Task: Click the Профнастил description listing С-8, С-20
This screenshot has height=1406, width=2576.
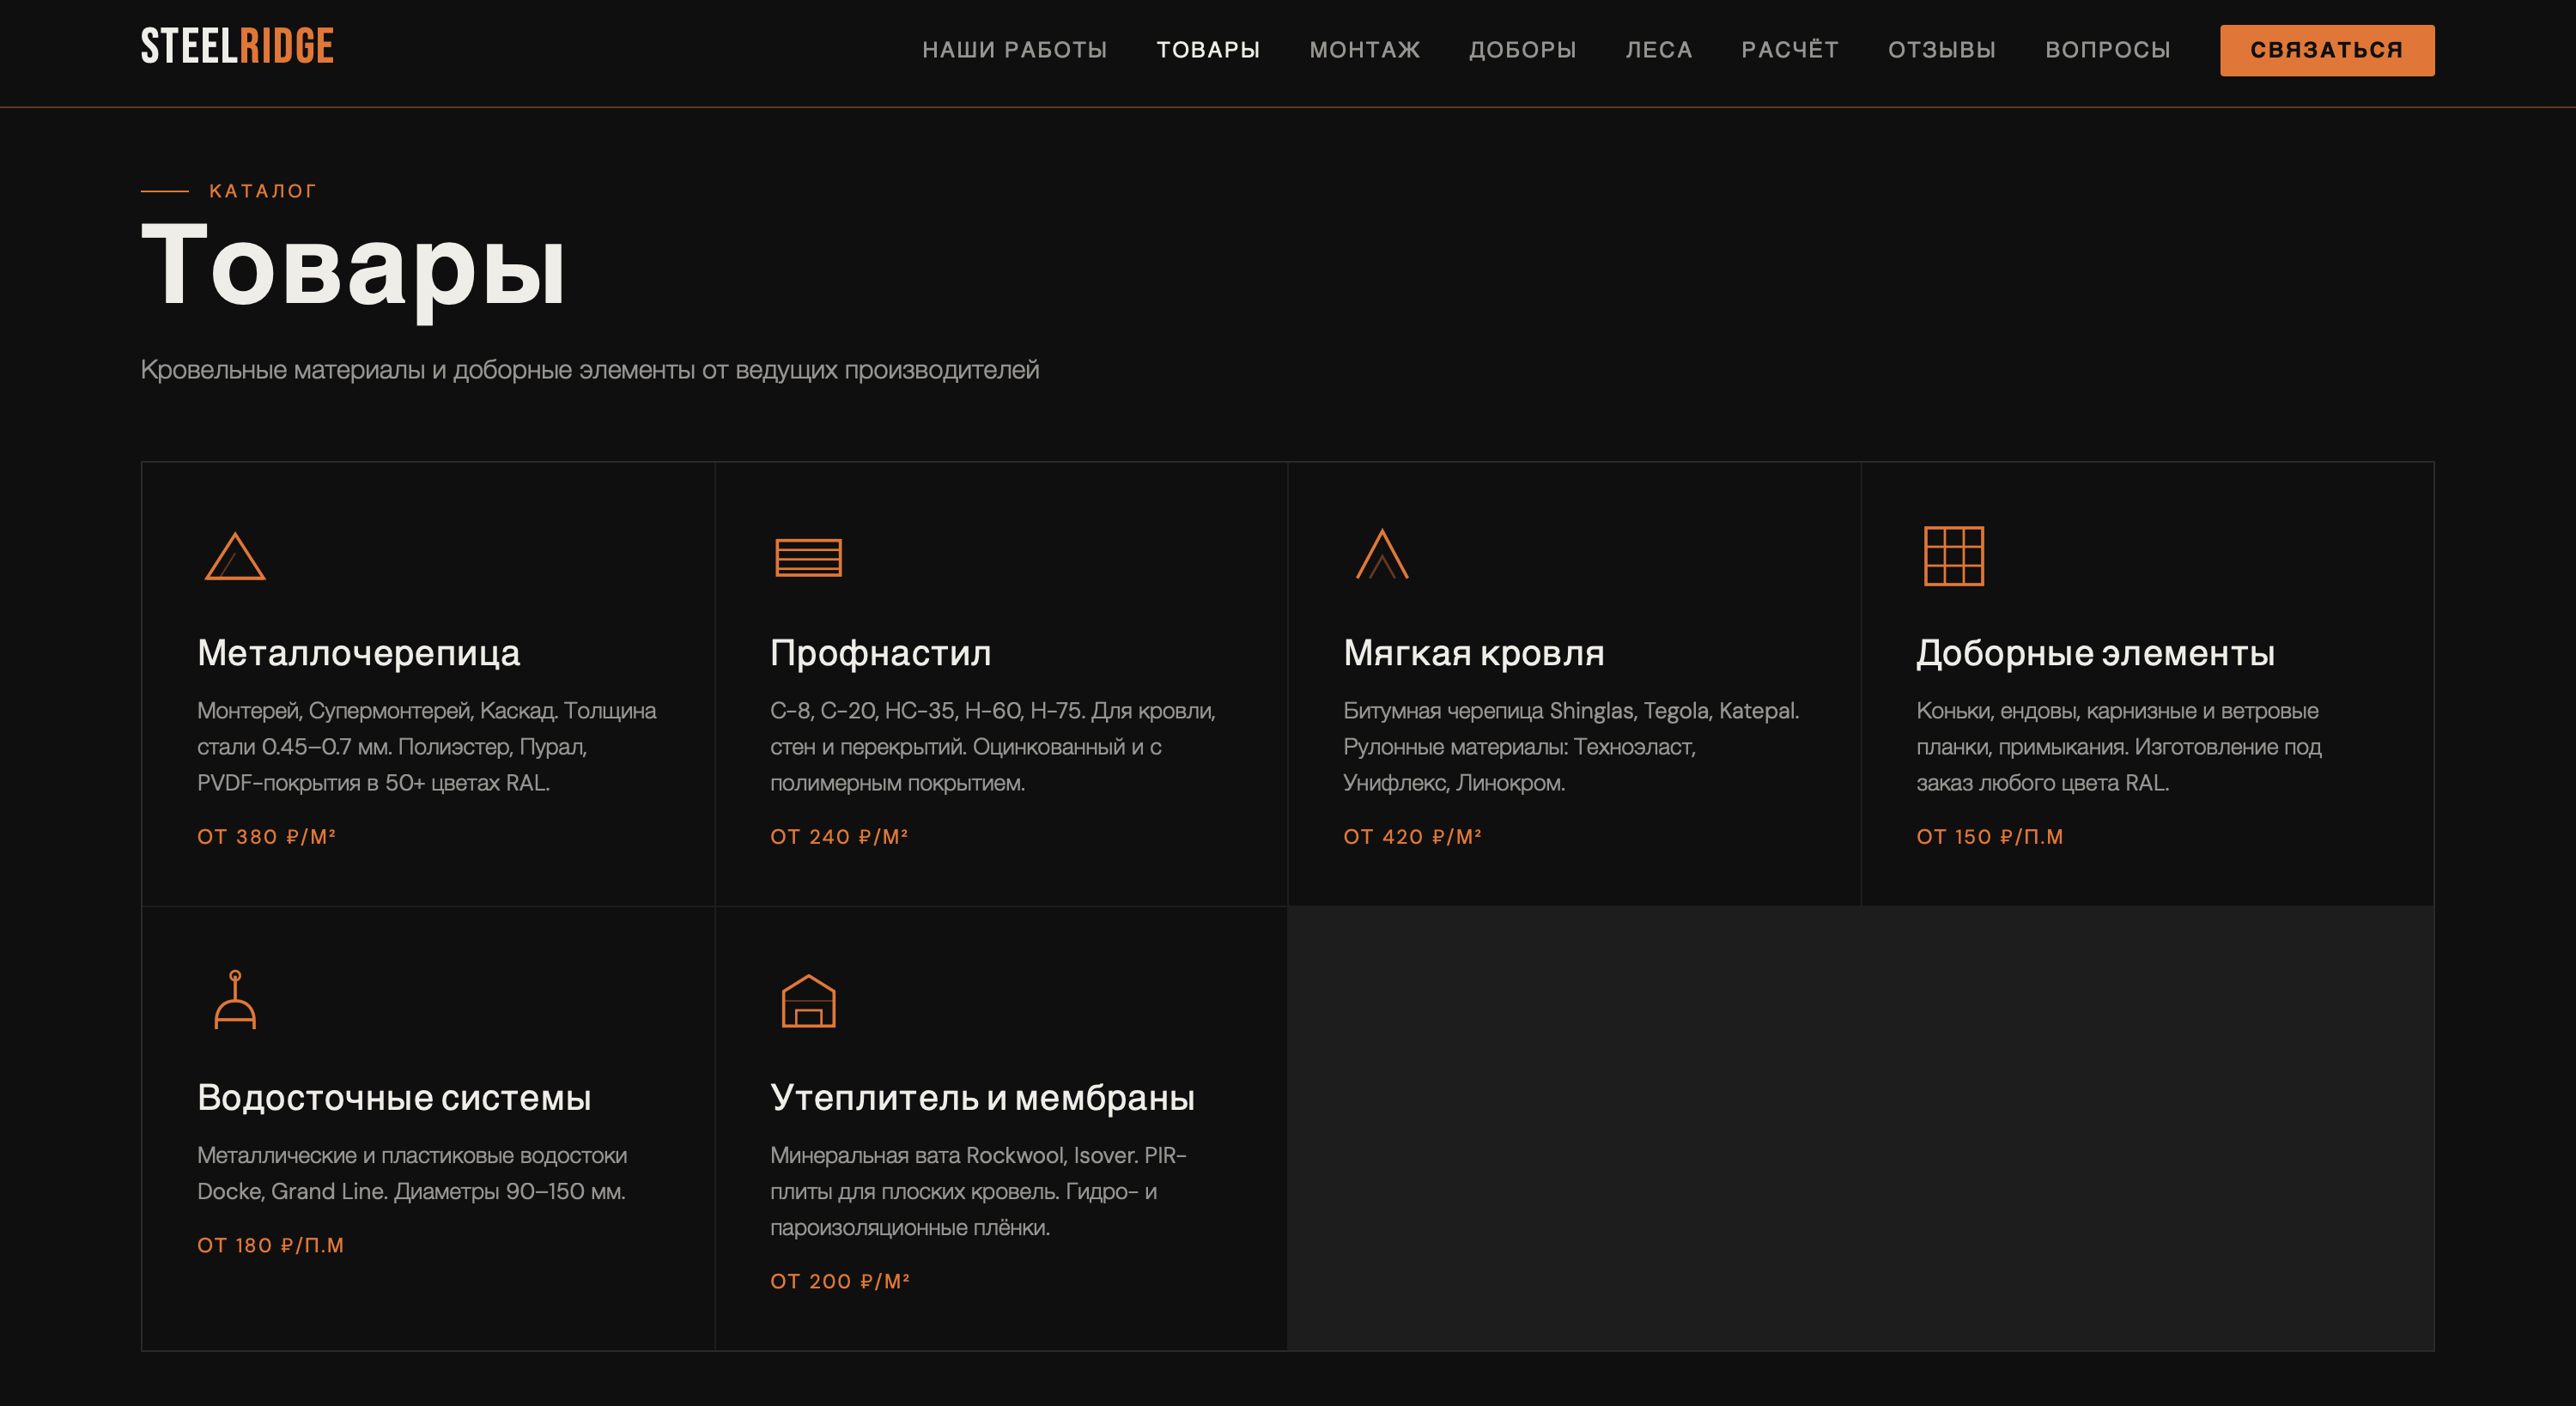Action: click(993, 747)
